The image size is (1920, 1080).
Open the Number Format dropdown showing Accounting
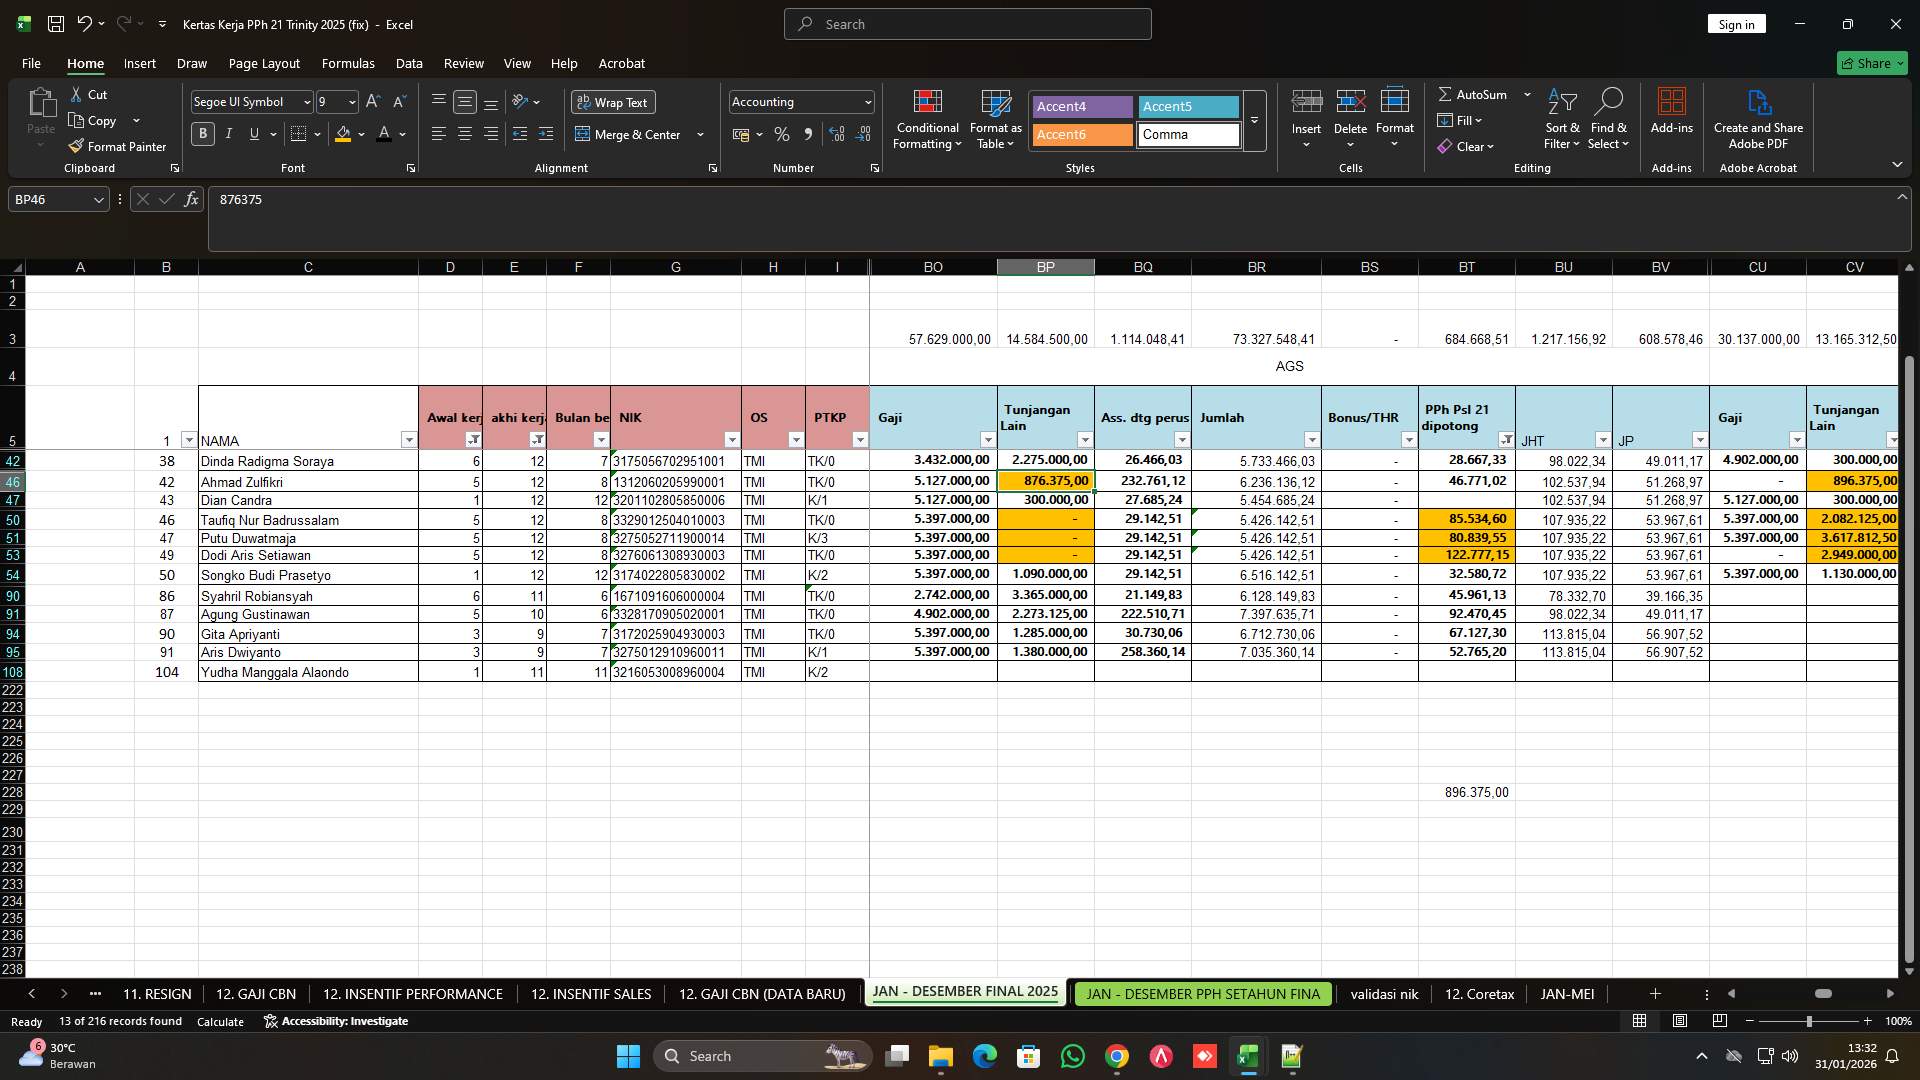click(x=864, y=101)
